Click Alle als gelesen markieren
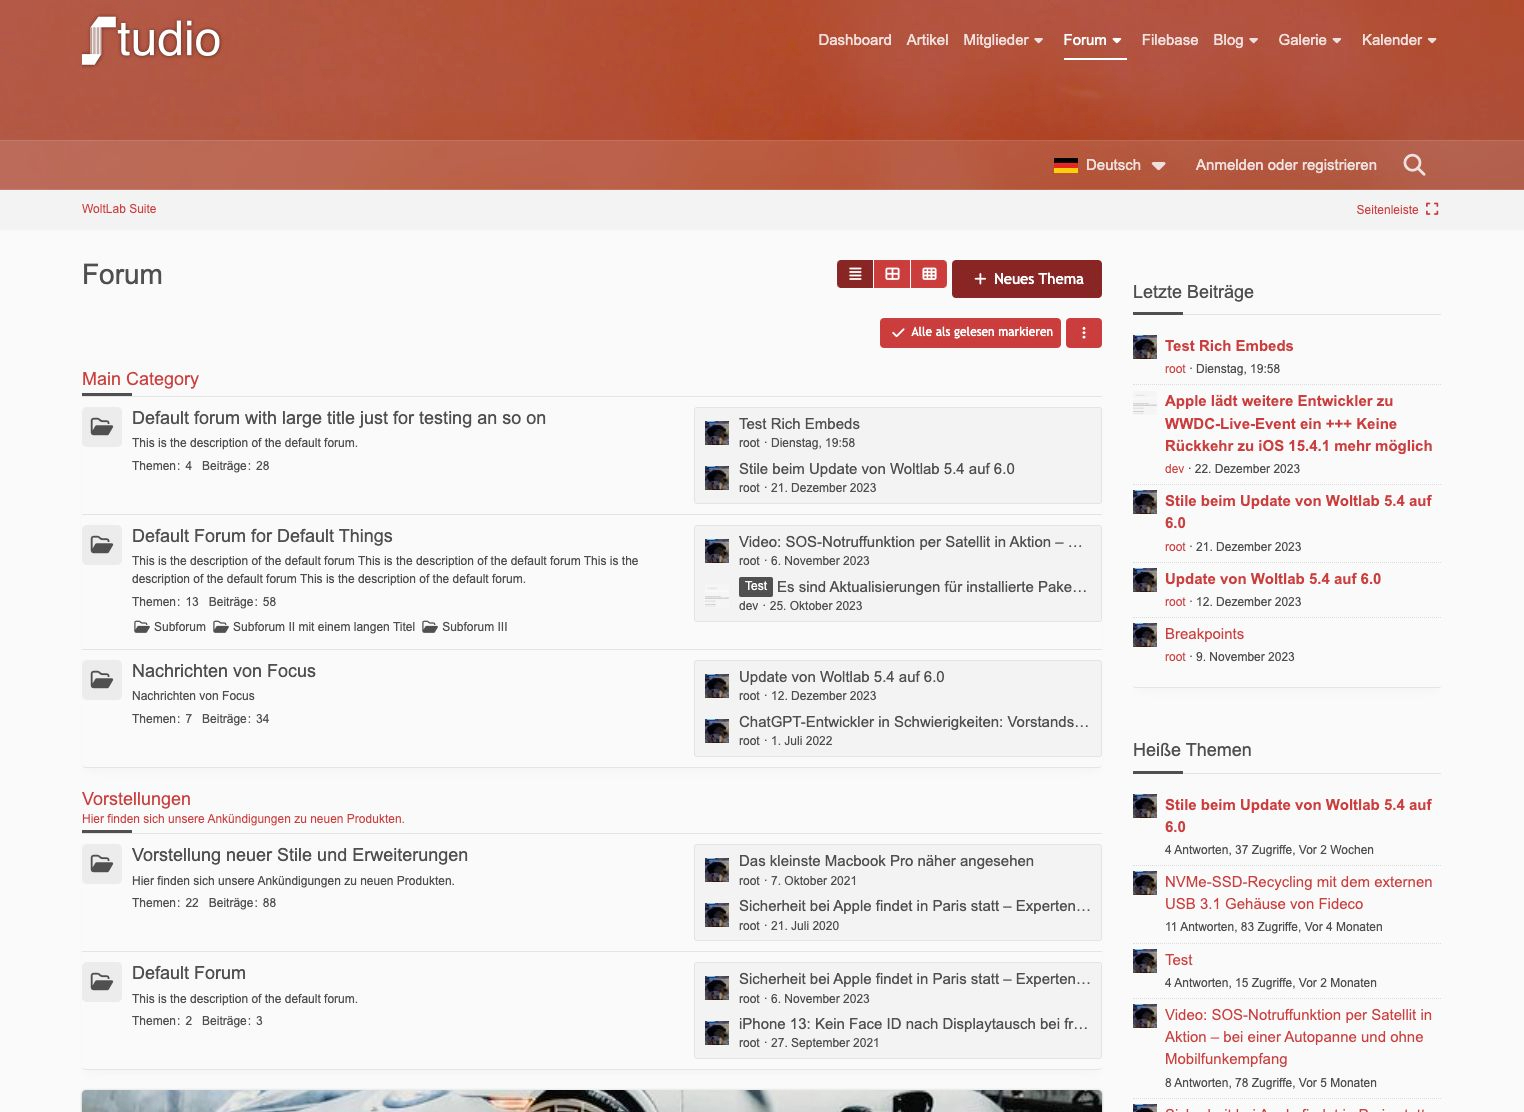 971,333
